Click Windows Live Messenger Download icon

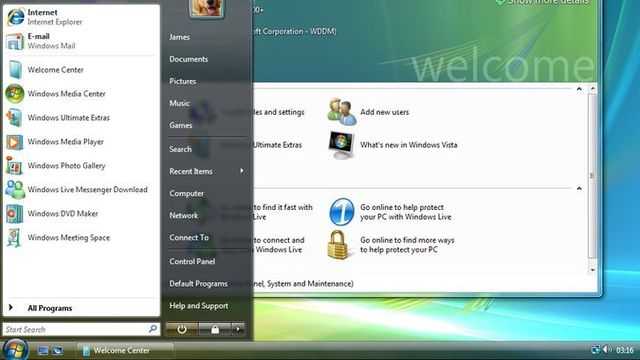pos(15,189)
